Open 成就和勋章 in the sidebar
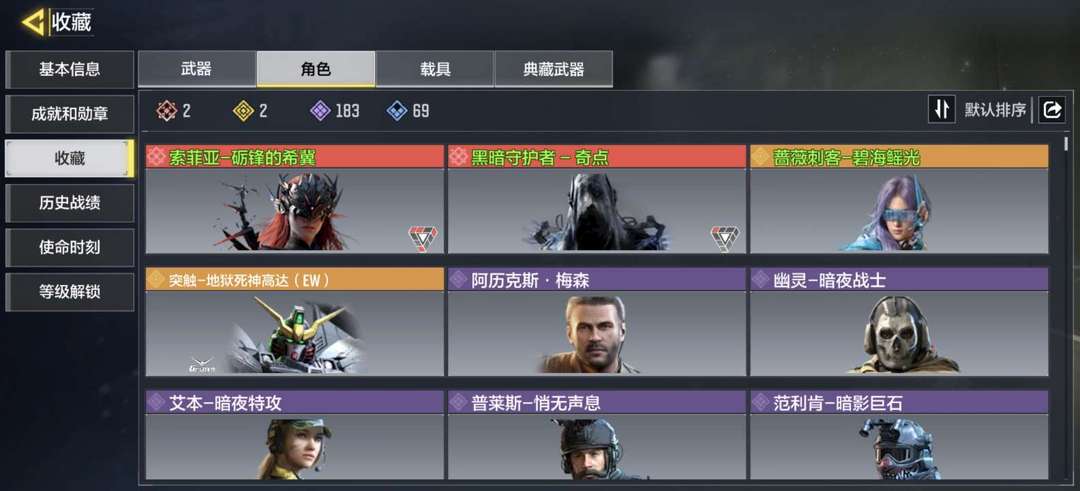1080x491 pixels. click(x=70, y=114)
